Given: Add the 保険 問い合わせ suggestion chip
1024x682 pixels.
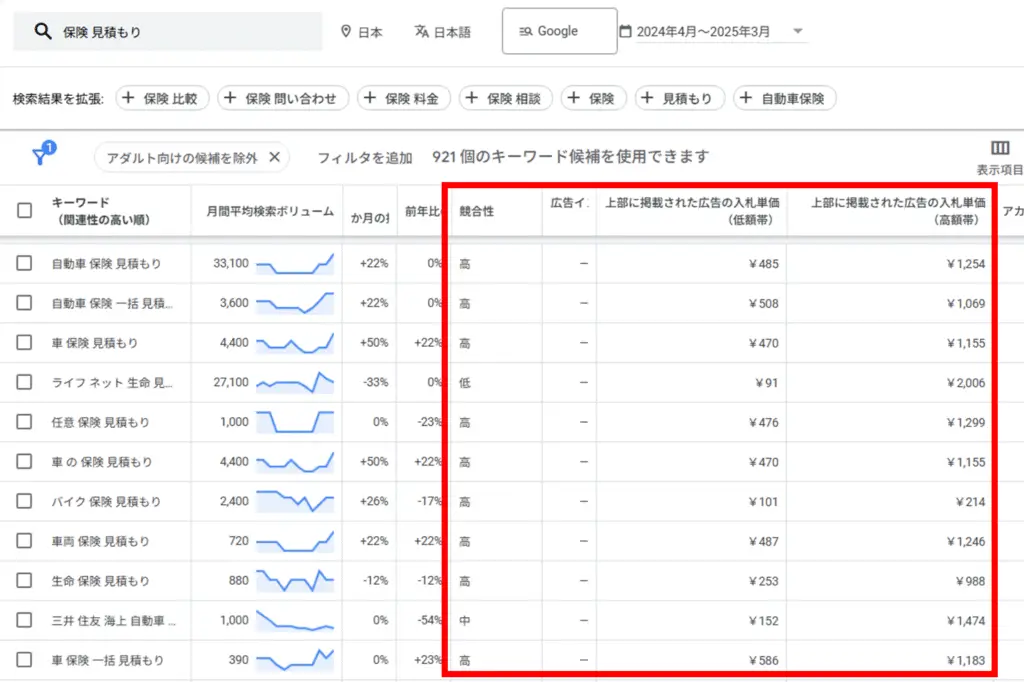Looking at the screenshot, I should click(283, 99).
